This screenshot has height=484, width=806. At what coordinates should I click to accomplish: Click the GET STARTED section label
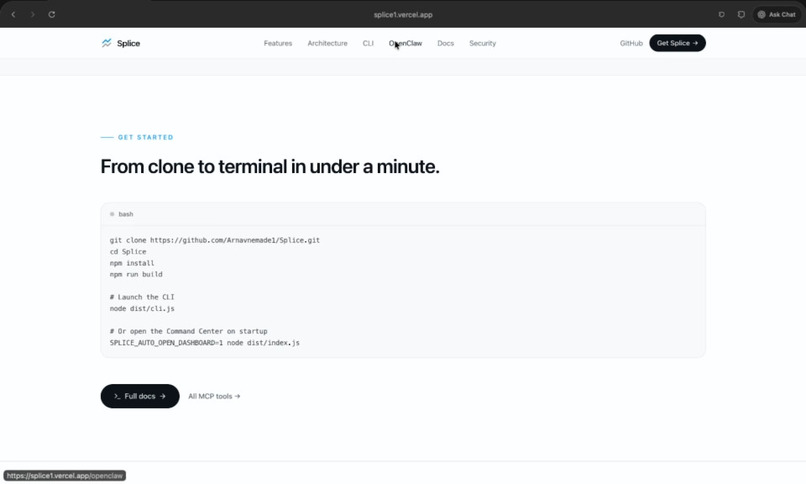[145, 137]
